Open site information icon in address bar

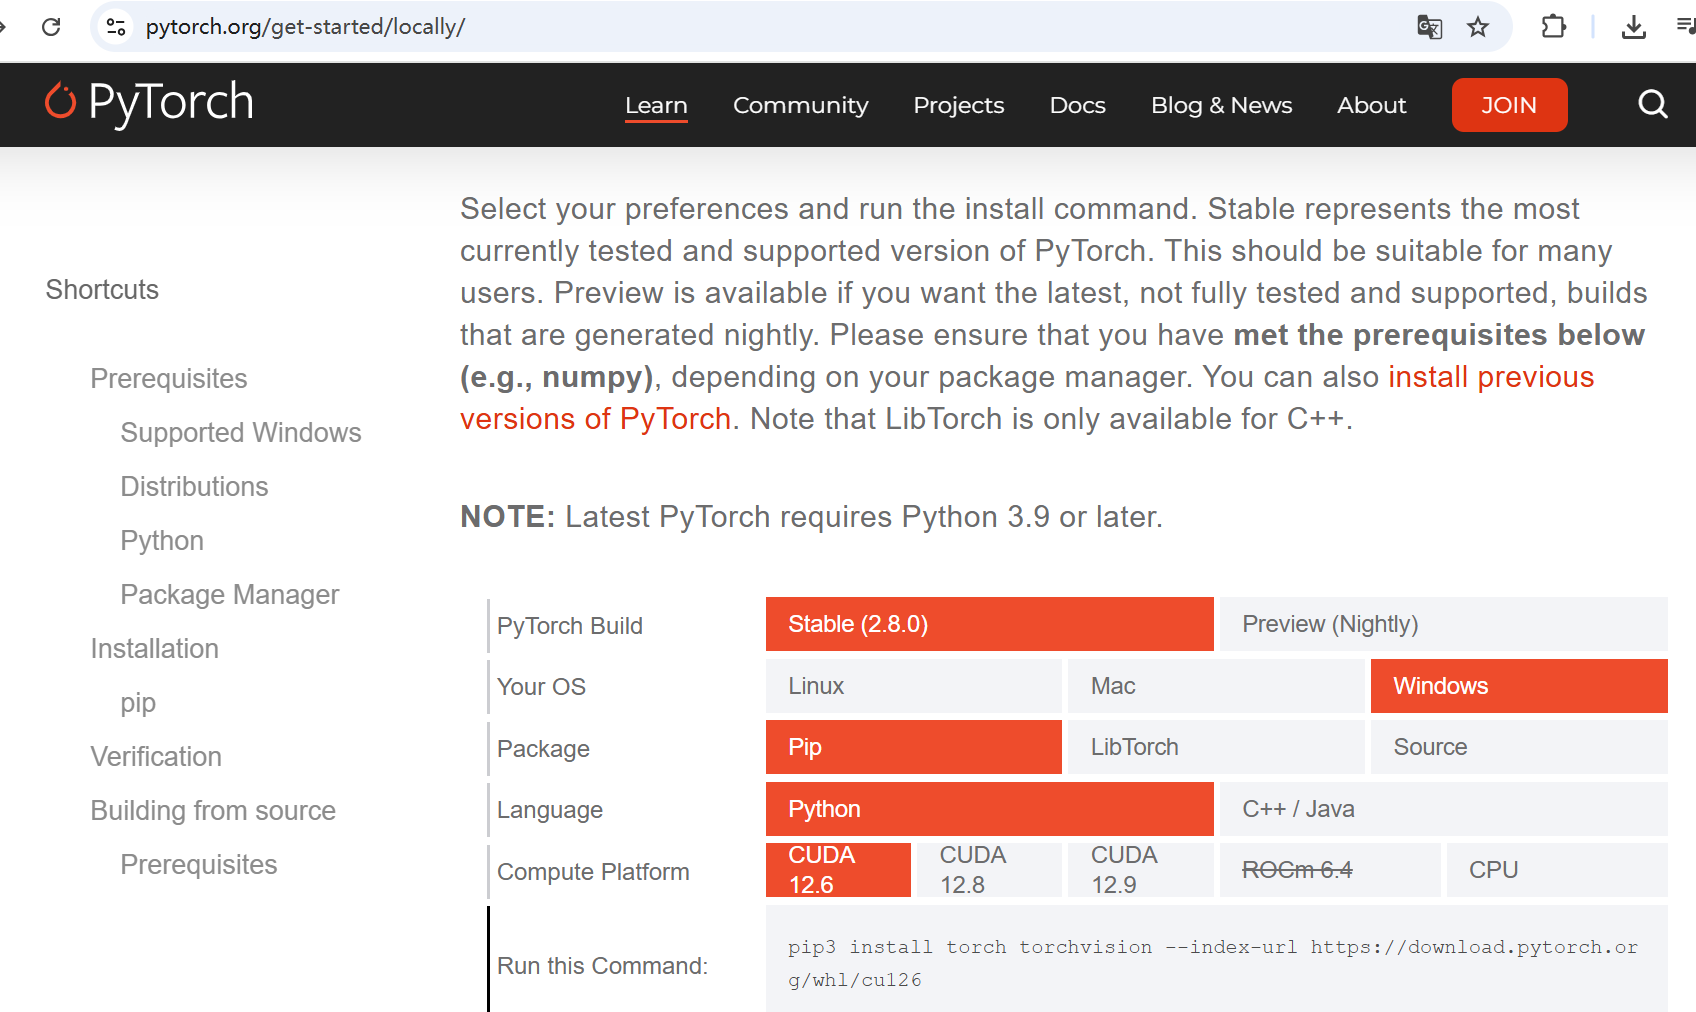(116, 27)
